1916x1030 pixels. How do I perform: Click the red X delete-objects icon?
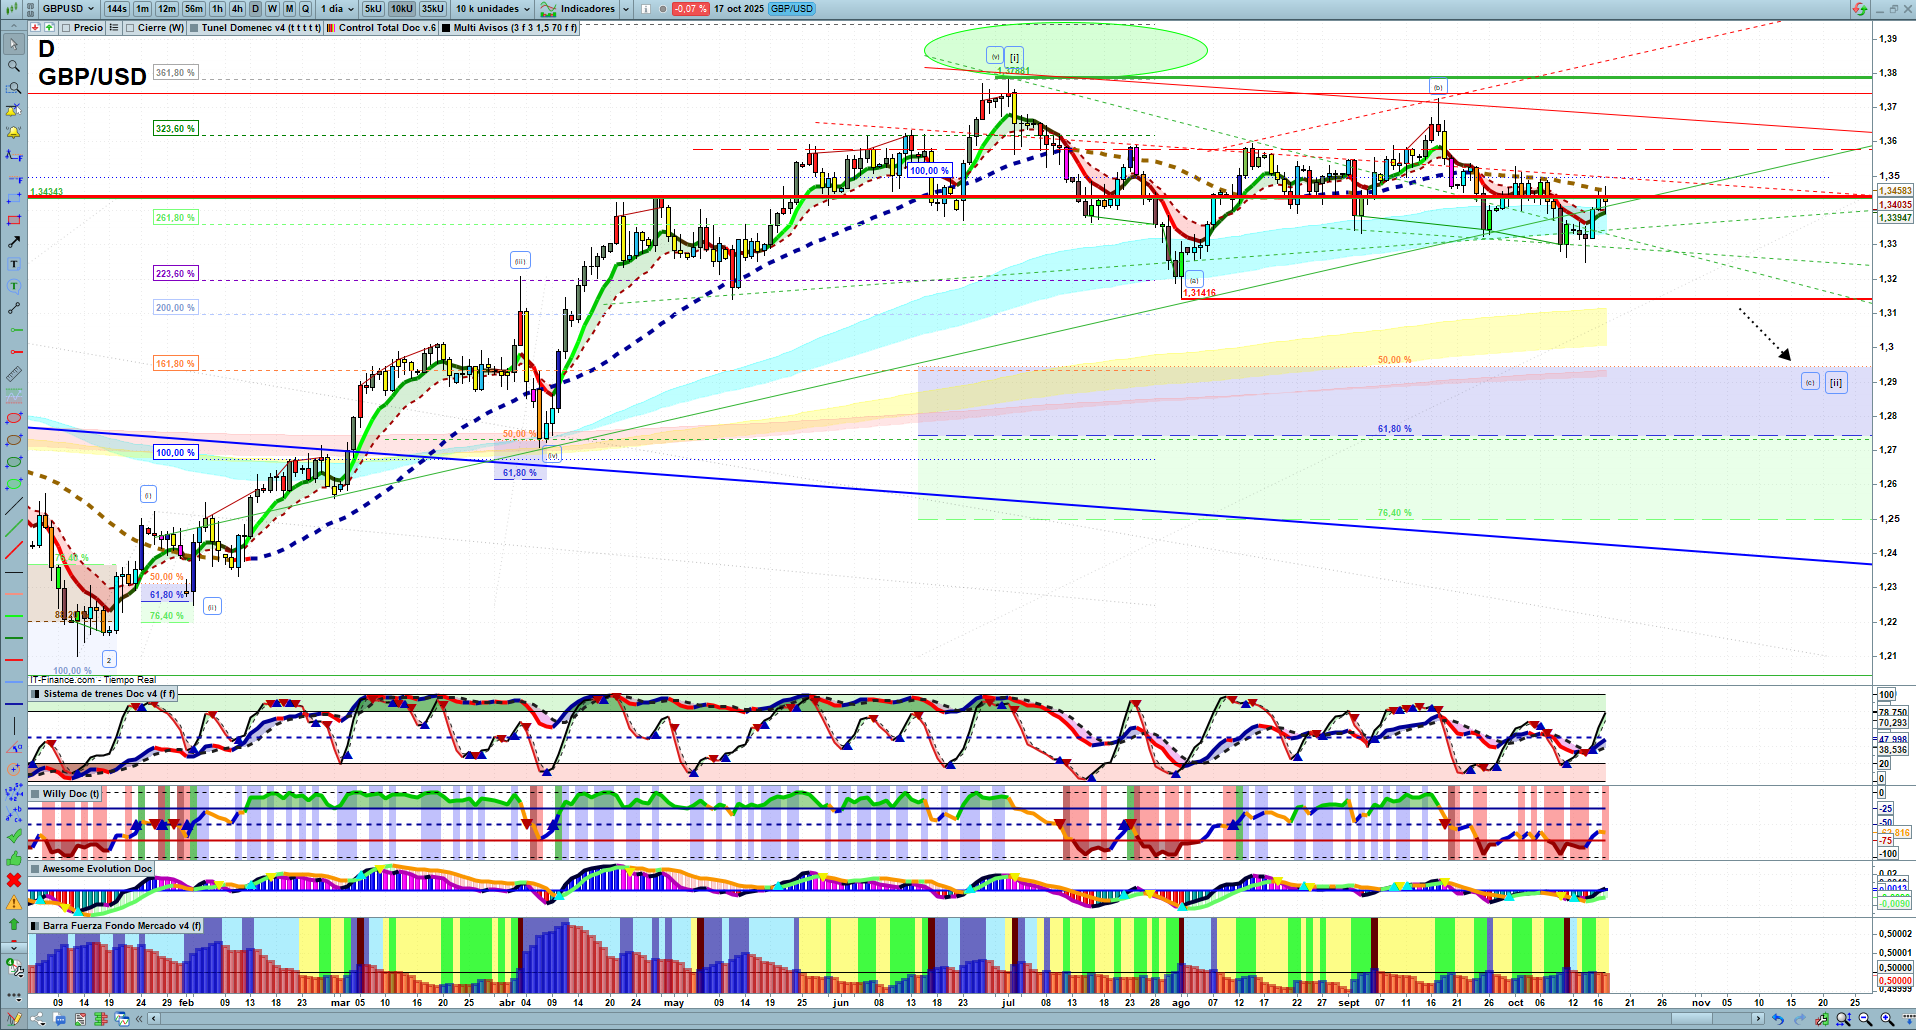(x=14, y=880)
